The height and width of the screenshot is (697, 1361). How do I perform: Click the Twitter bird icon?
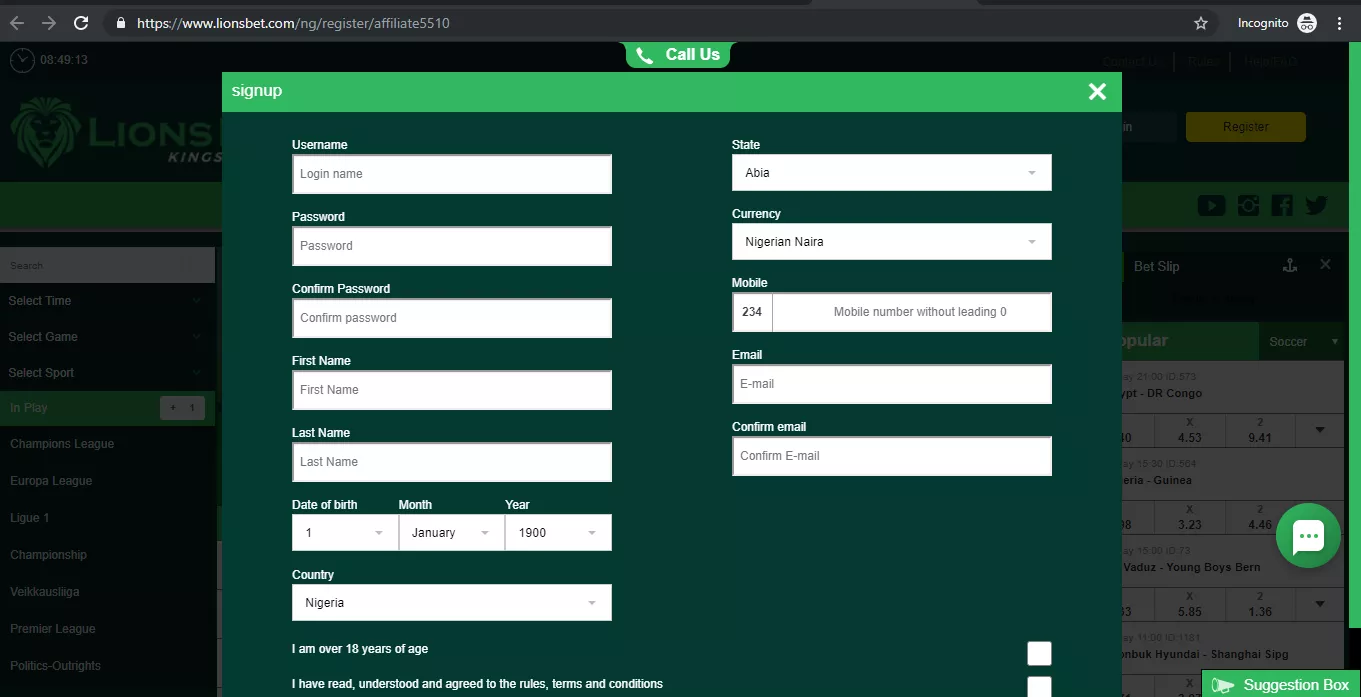tap(1316, 204)
